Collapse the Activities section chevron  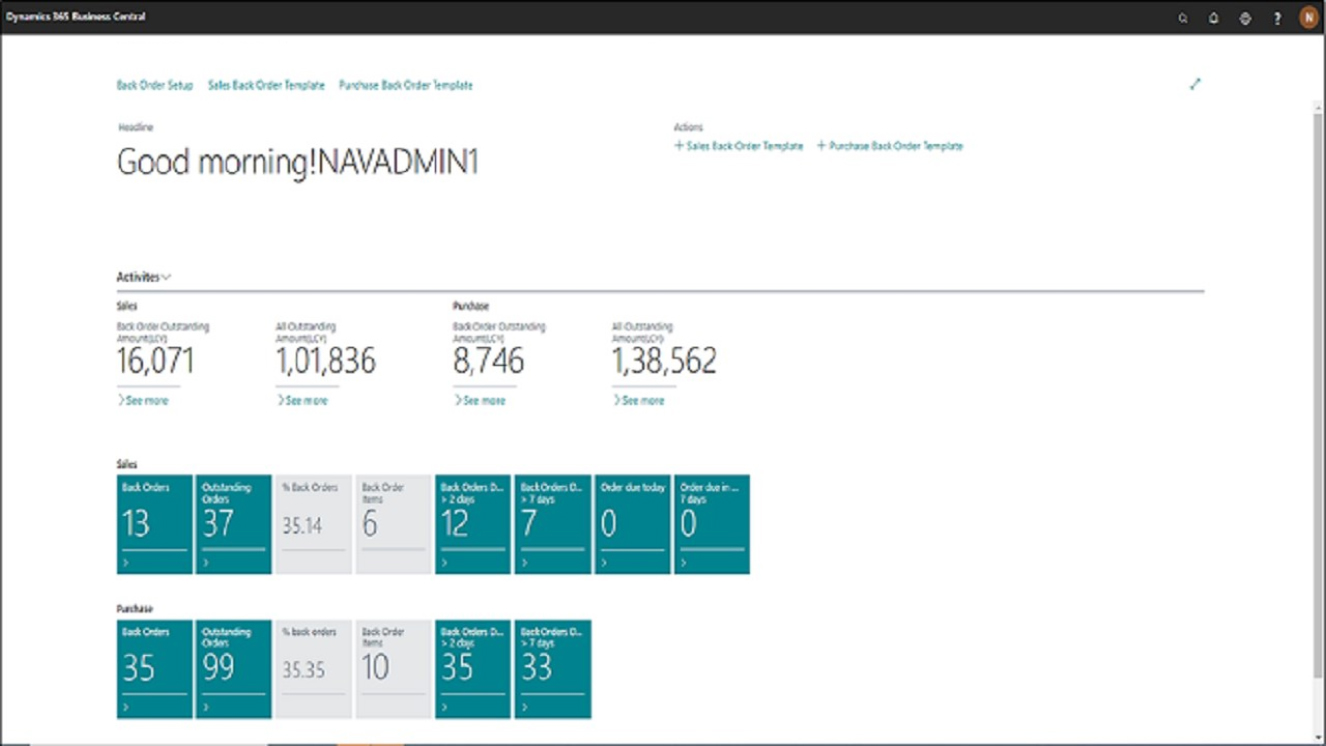point(166,277)
